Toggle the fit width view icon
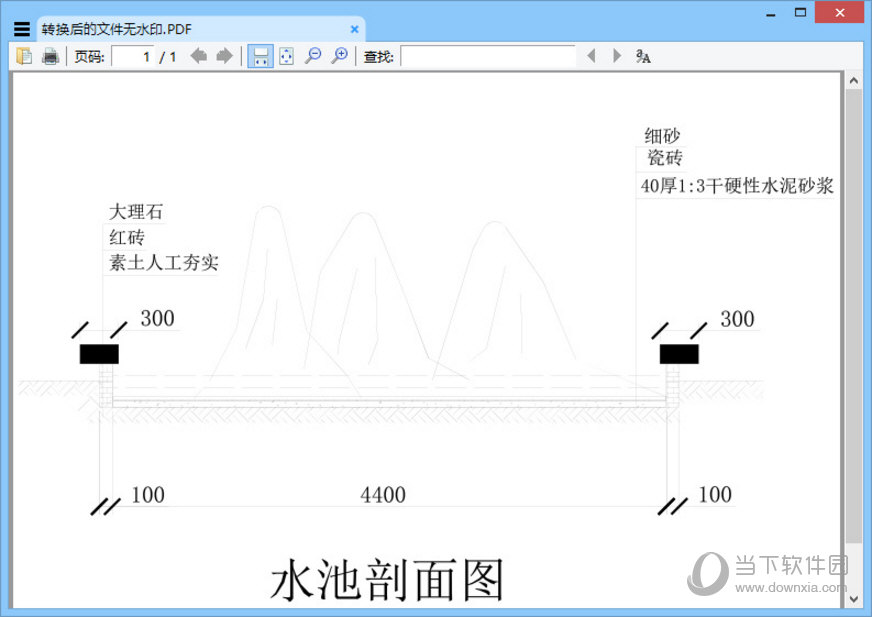 click(260, 56)
